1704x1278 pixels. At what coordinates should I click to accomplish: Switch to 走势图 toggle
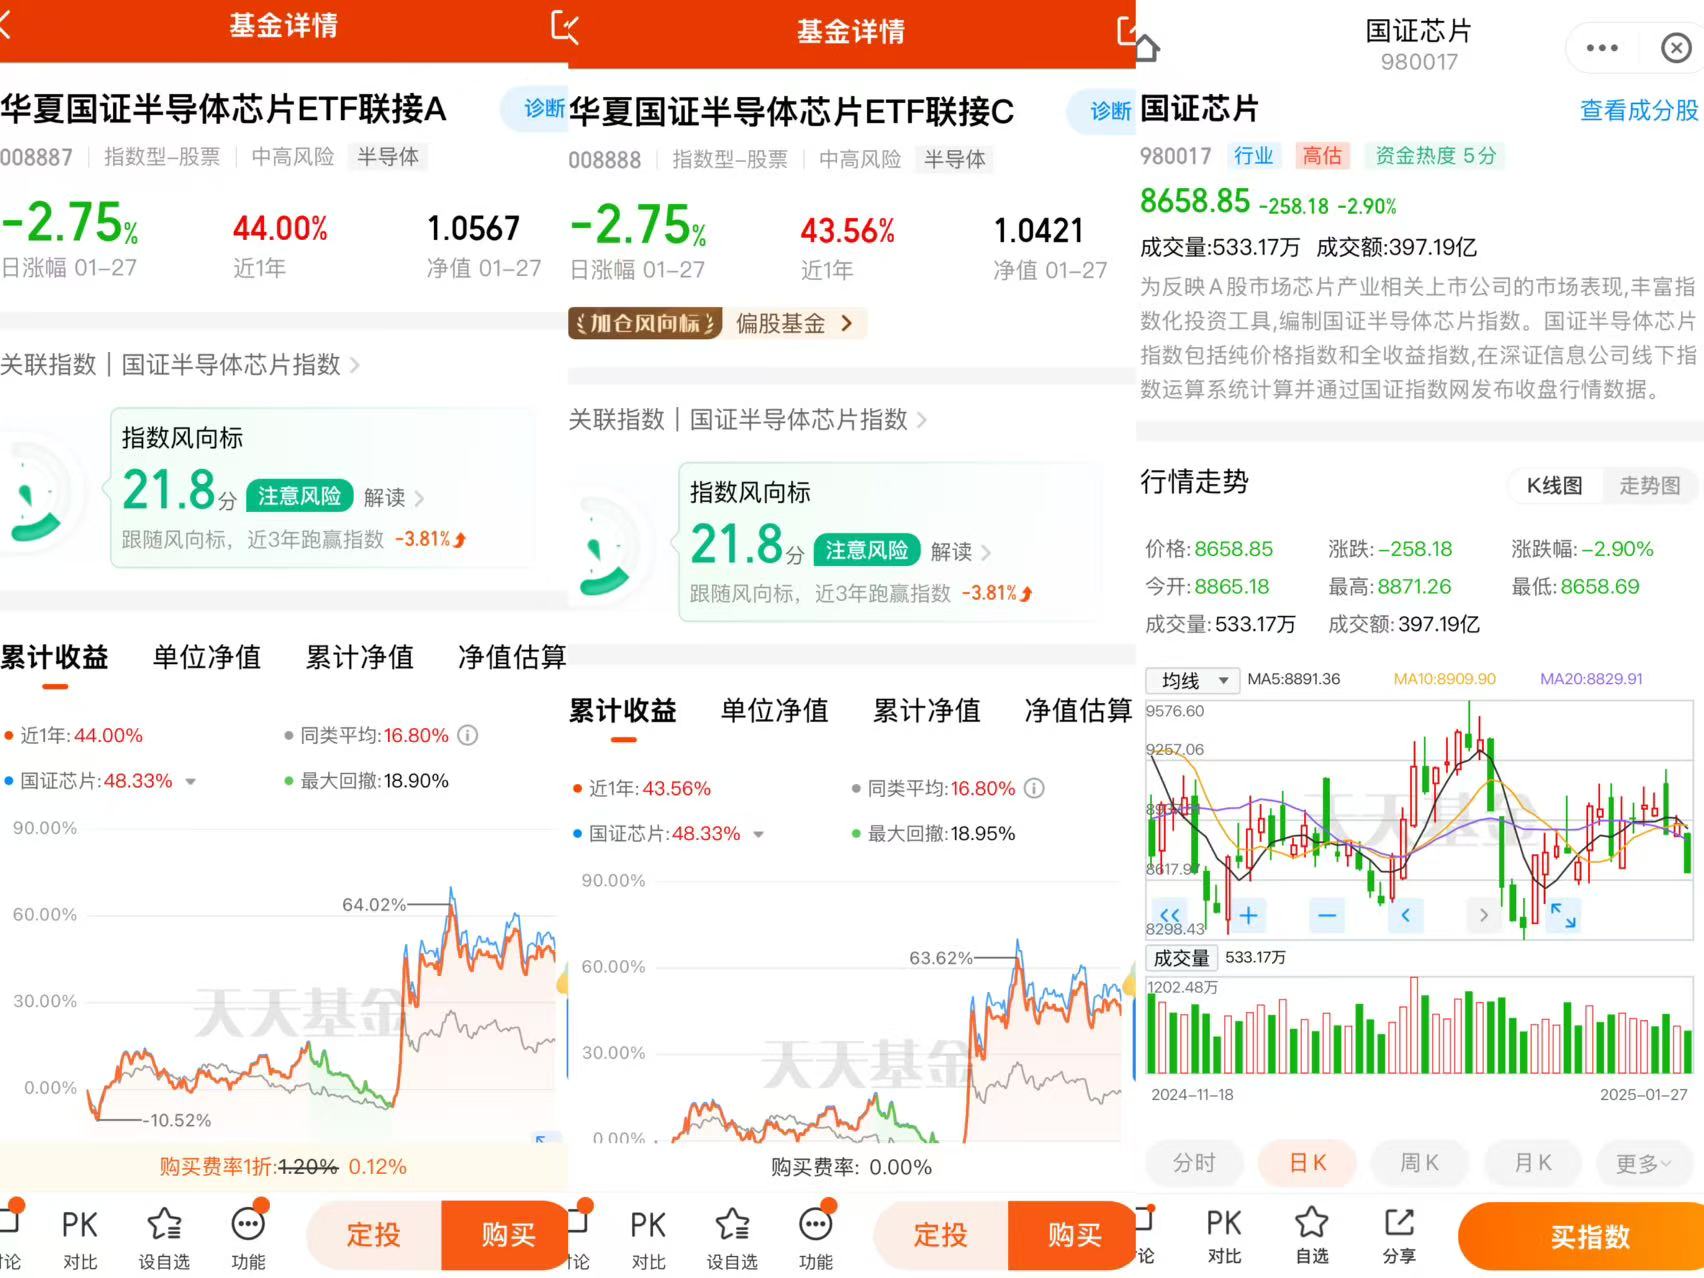1649,486
